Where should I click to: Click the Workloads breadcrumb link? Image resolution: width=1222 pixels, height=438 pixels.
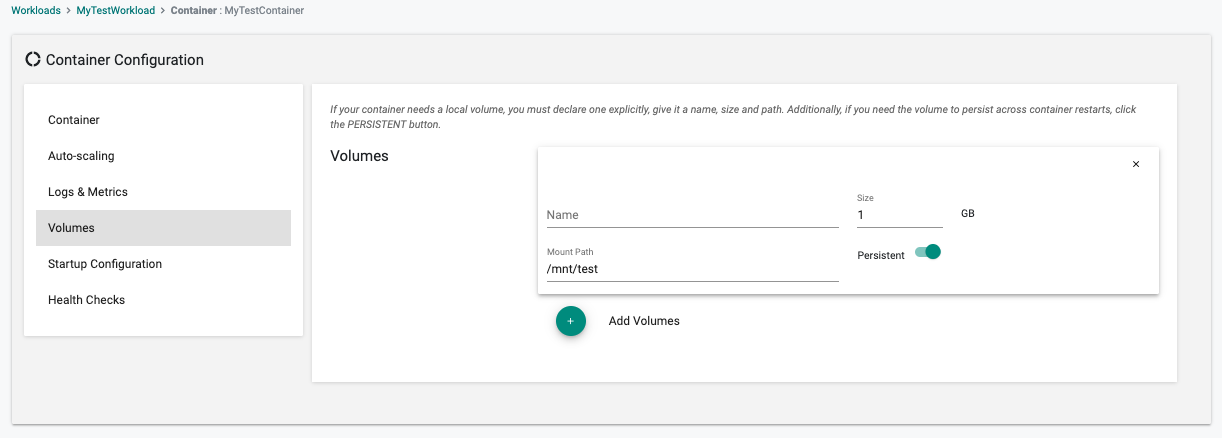click(36, 10)
